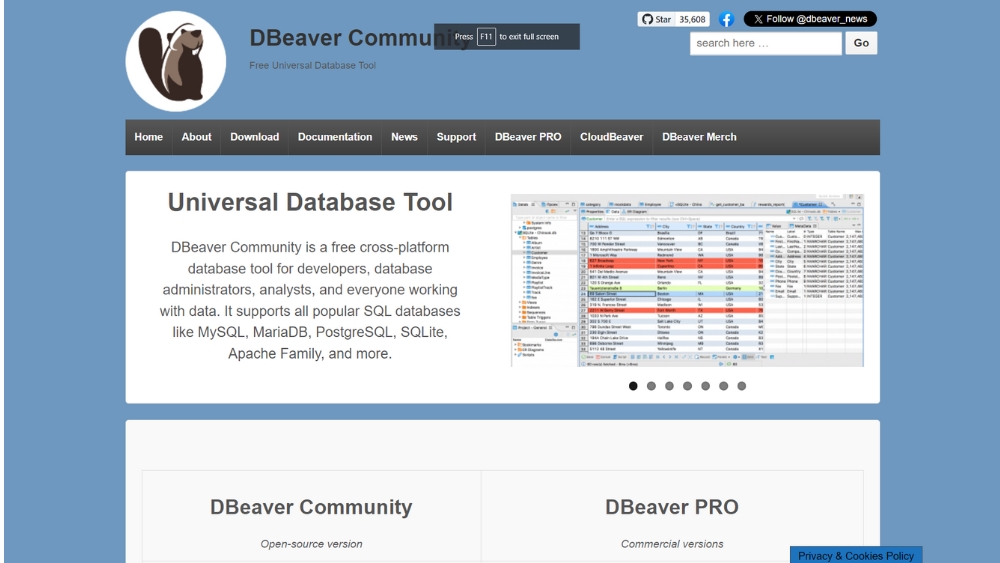Select the second carousel dot

651,386
